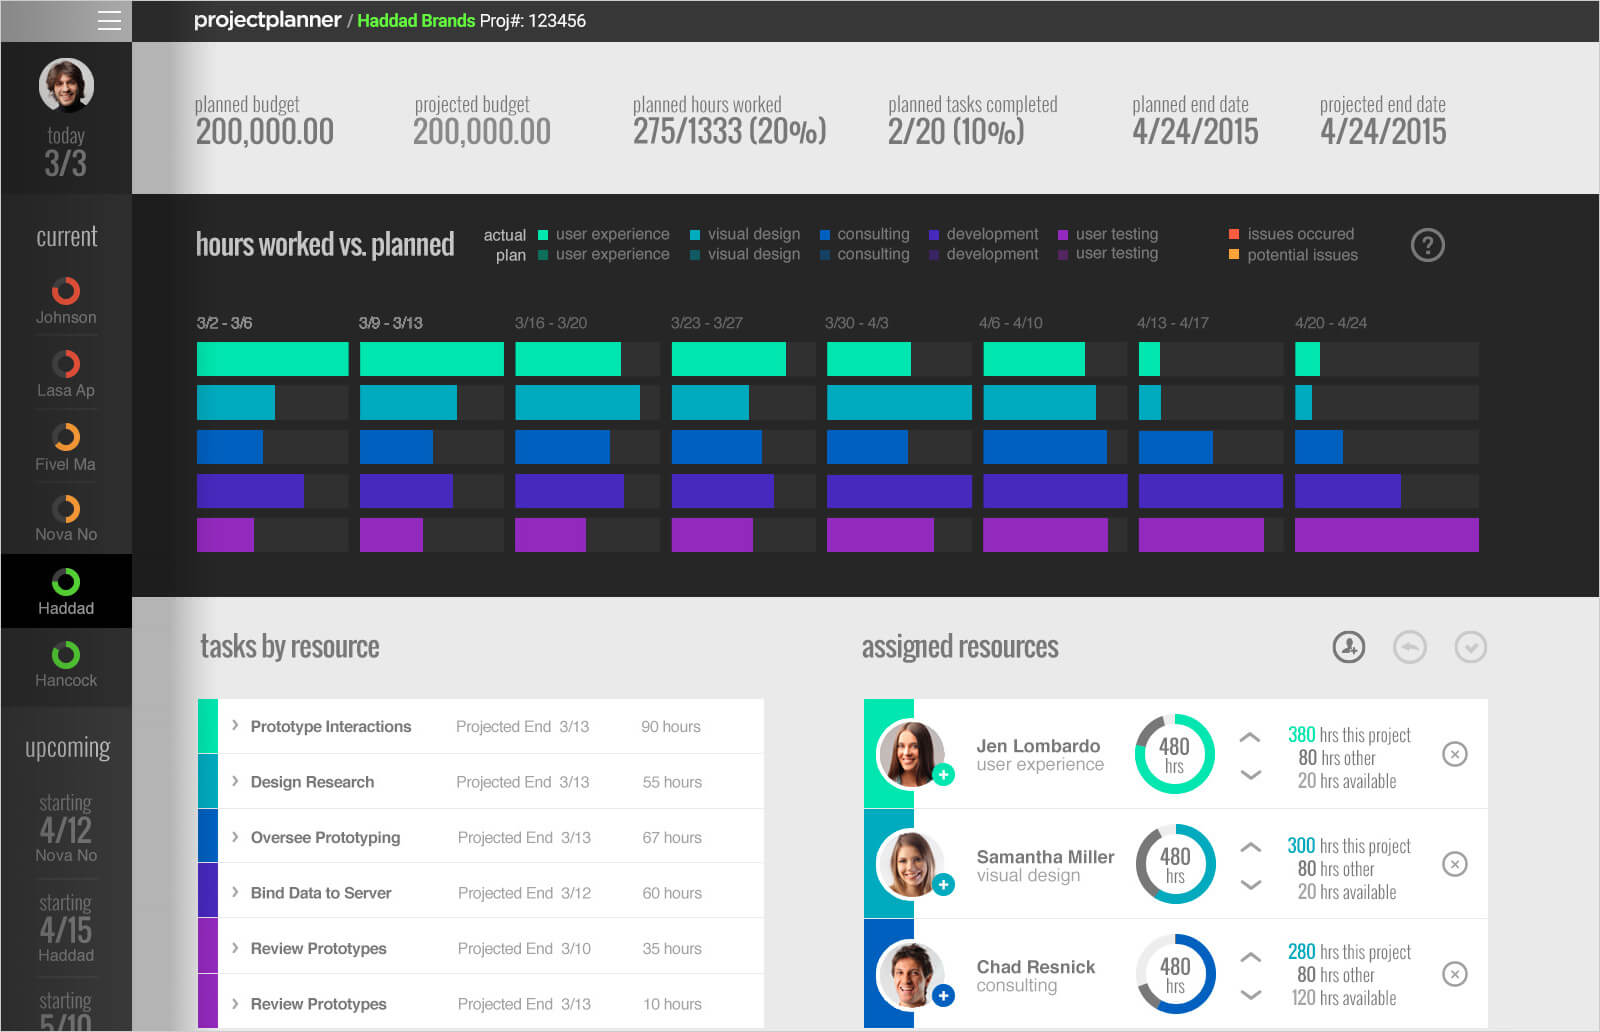Viewport: 1600px width, 1032px height.
Task: Click the plus badge on Jen Lombardo's avatar
Action: pos(943,774)
